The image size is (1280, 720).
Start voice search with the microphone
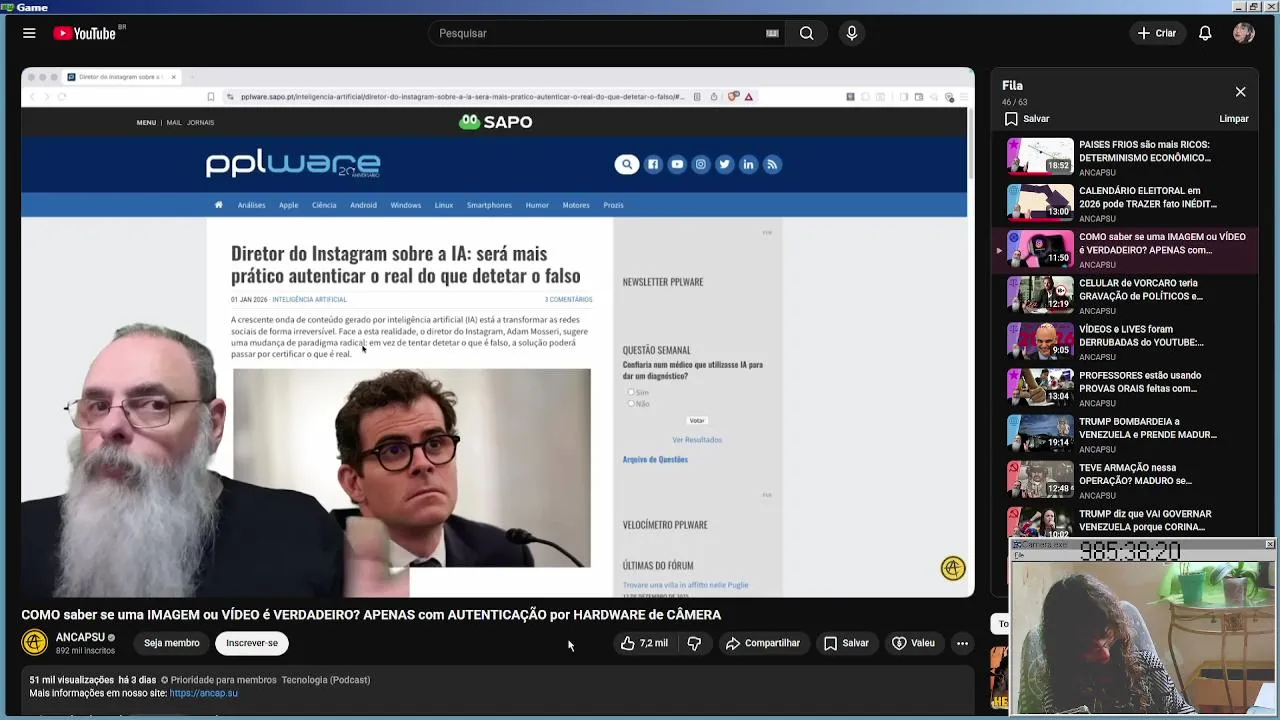pos(852,33)
